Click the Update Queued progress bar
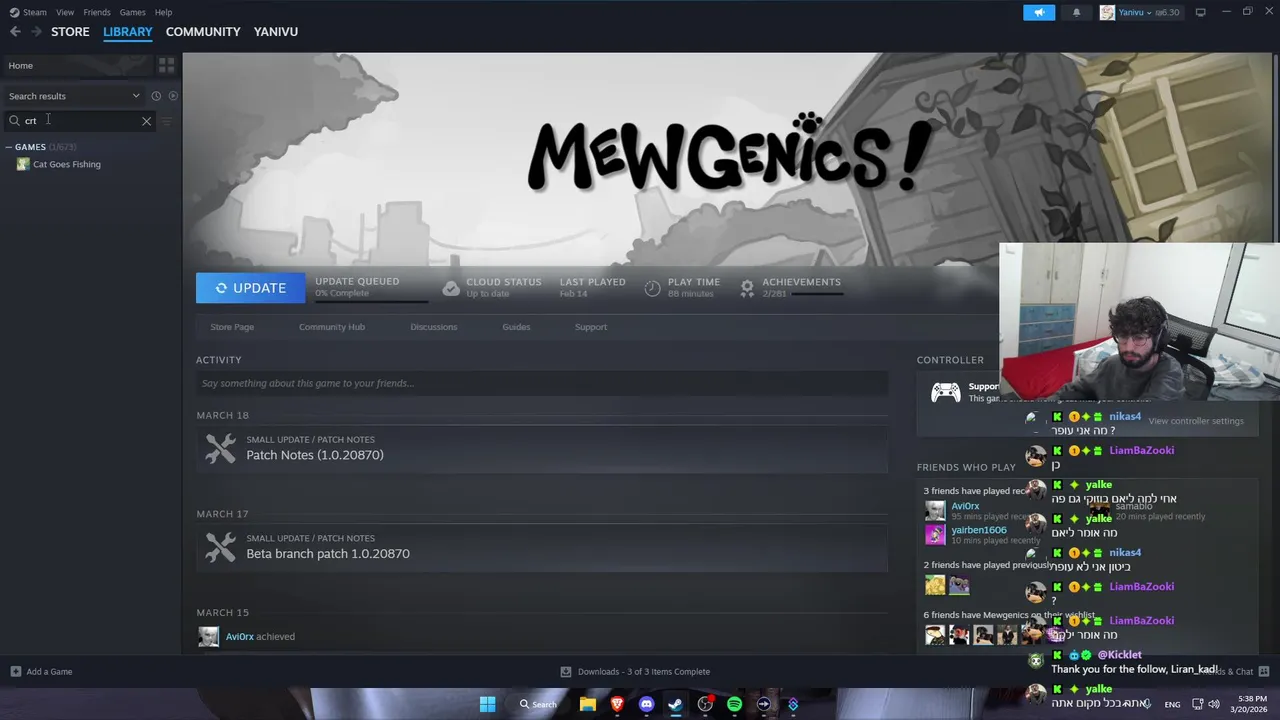 (x=372, y=301)
